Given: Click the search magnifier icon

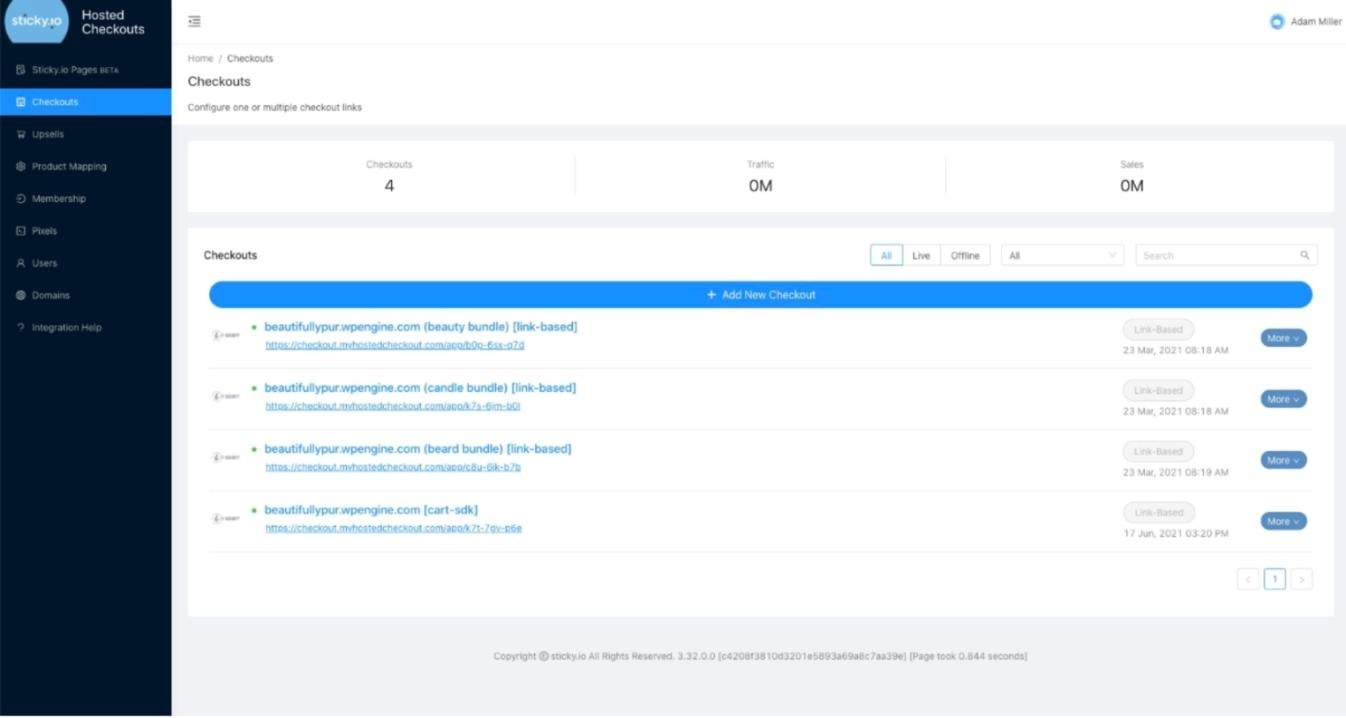Looking at the screenshot, I should click(1305, 256).
